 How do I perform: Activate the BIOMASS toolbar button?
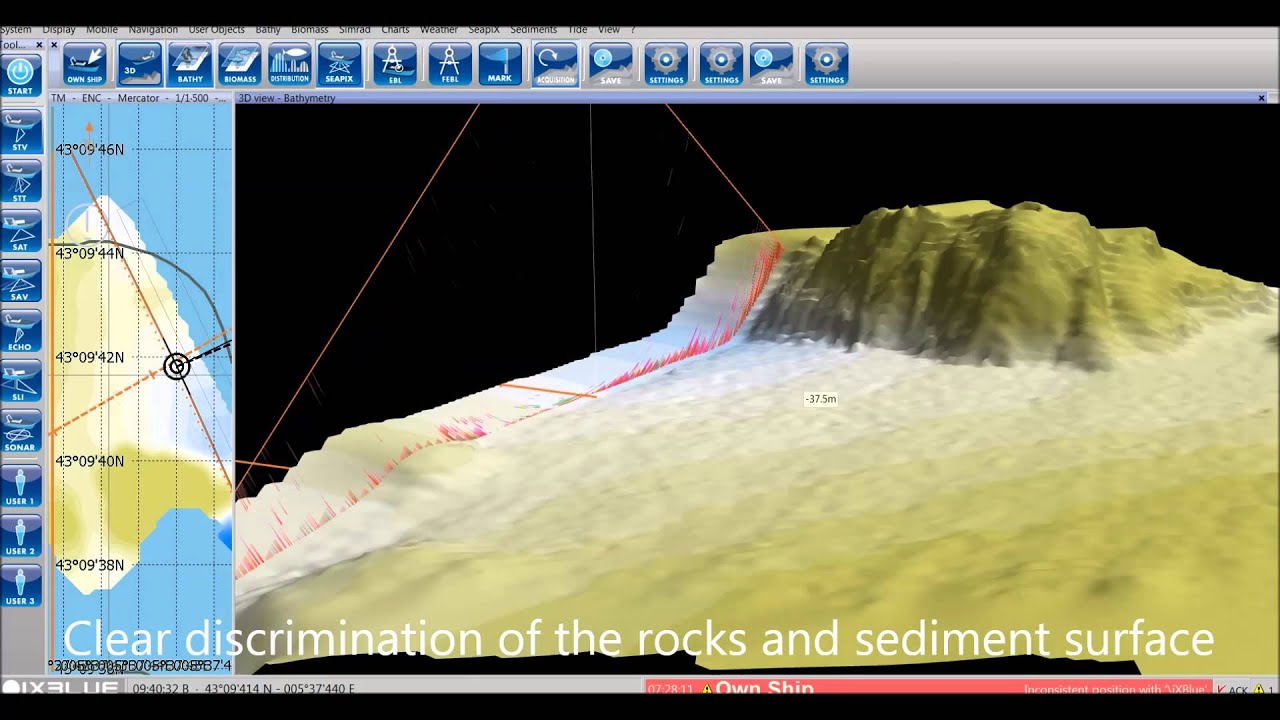[x=239, y=64]
